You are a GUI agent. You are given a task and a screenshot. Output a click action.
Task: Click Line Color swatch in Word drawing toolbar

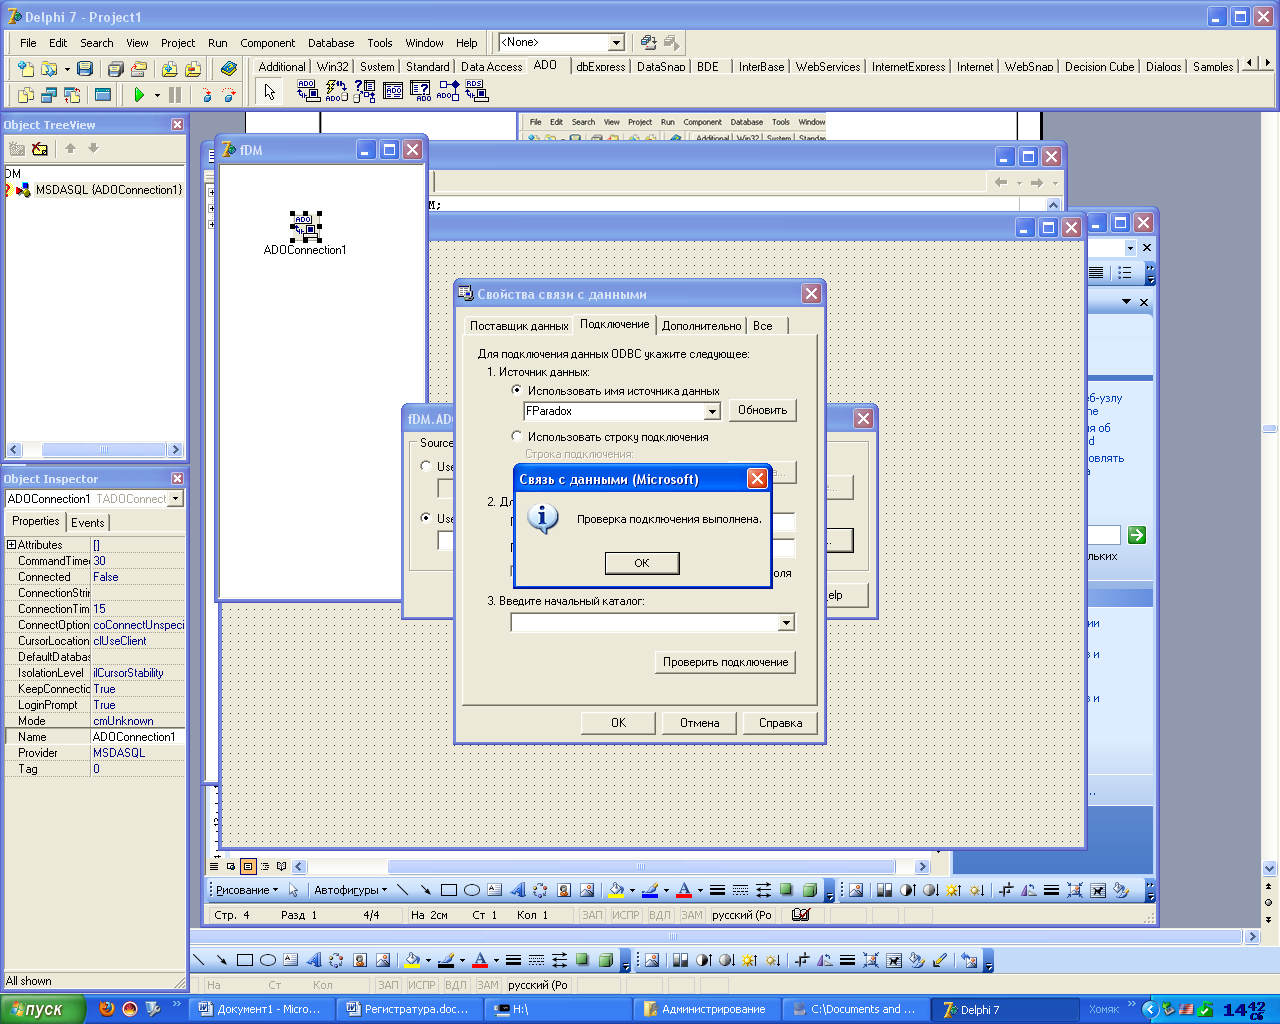point(650,890)
